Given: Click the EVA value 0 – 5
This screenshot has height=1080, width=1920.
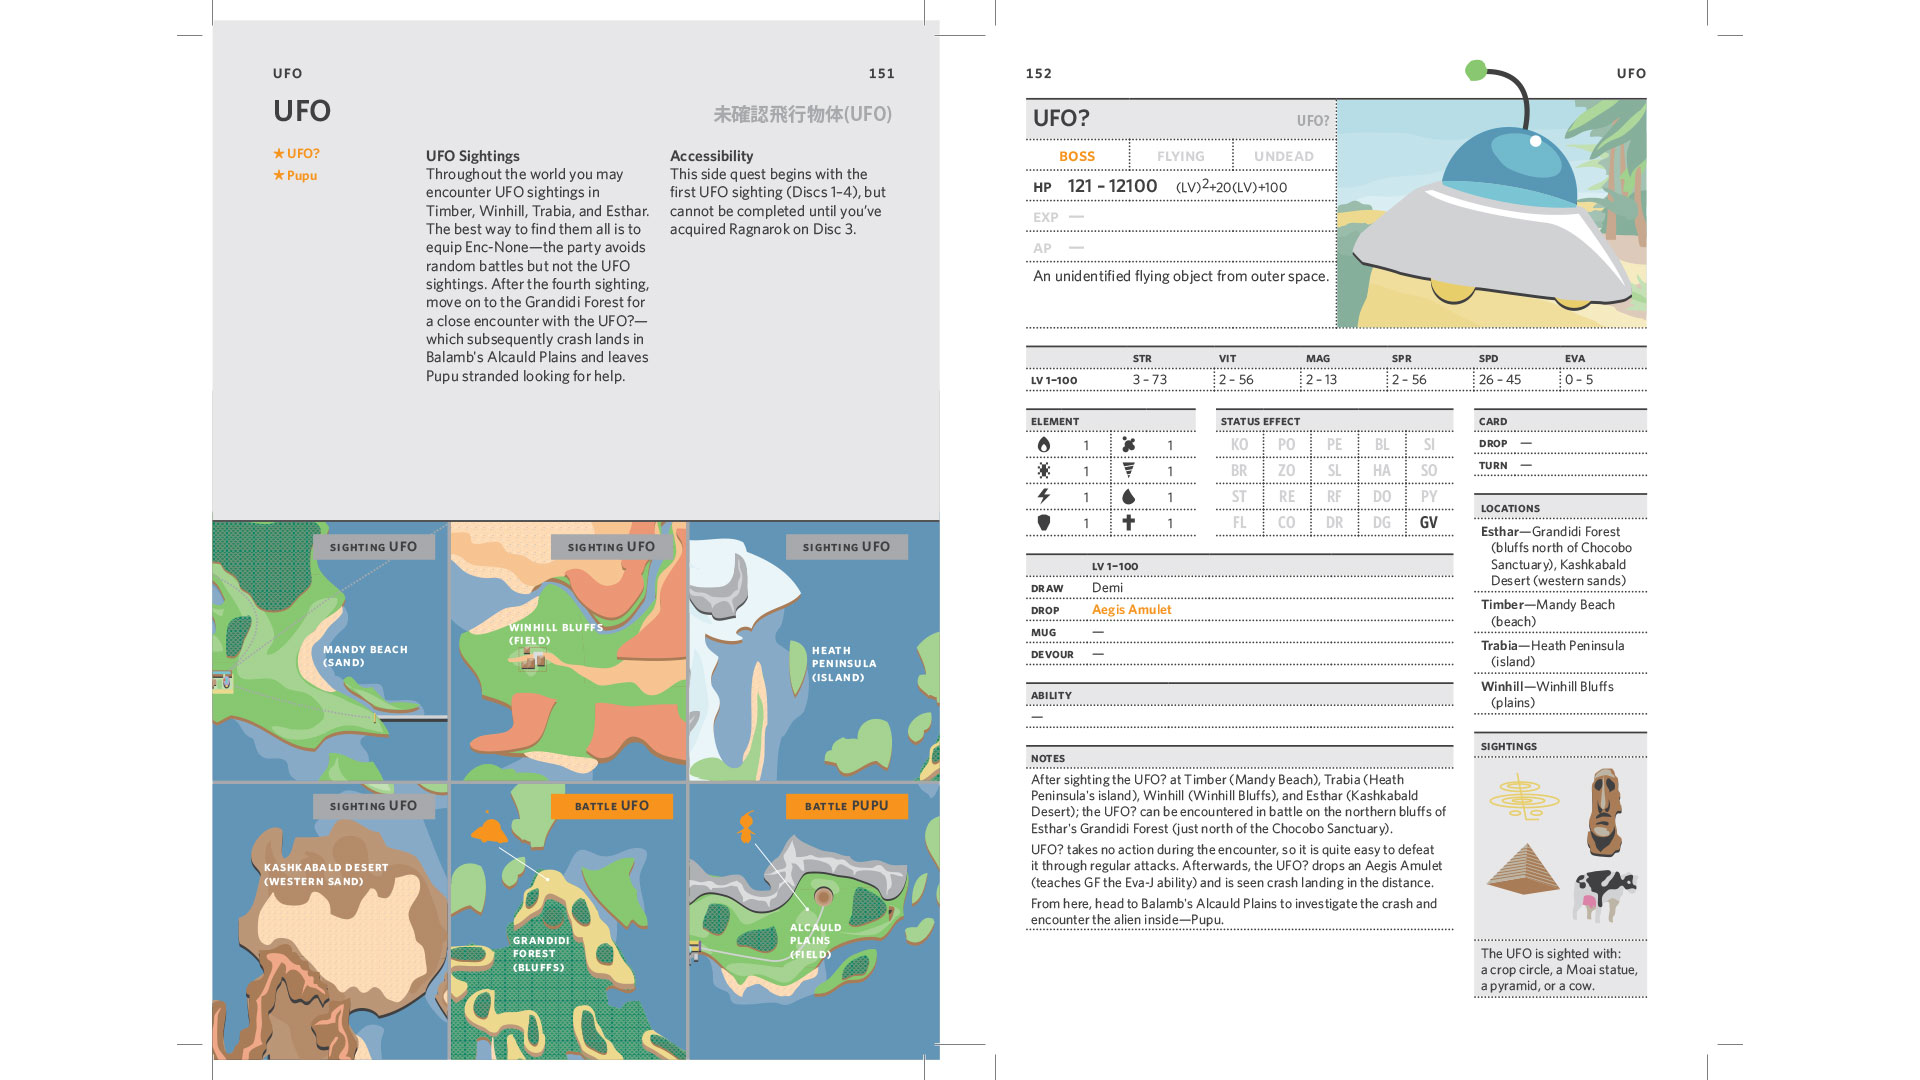Looking at the screenshot, I should coord(1579,380).
